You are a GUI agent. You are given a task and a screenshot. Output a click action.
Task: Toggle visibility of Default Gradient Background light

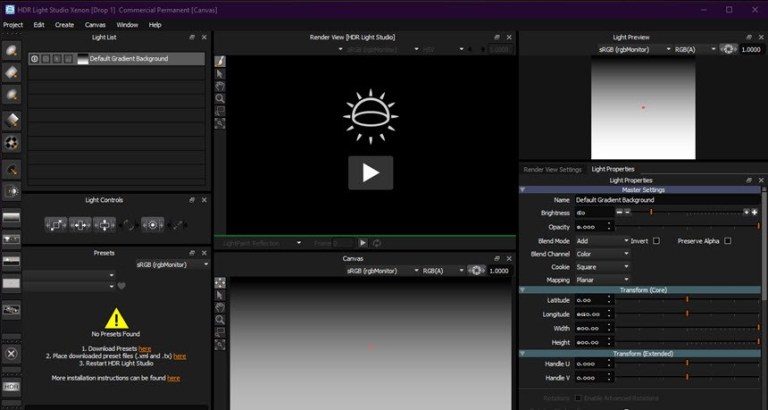34,59
